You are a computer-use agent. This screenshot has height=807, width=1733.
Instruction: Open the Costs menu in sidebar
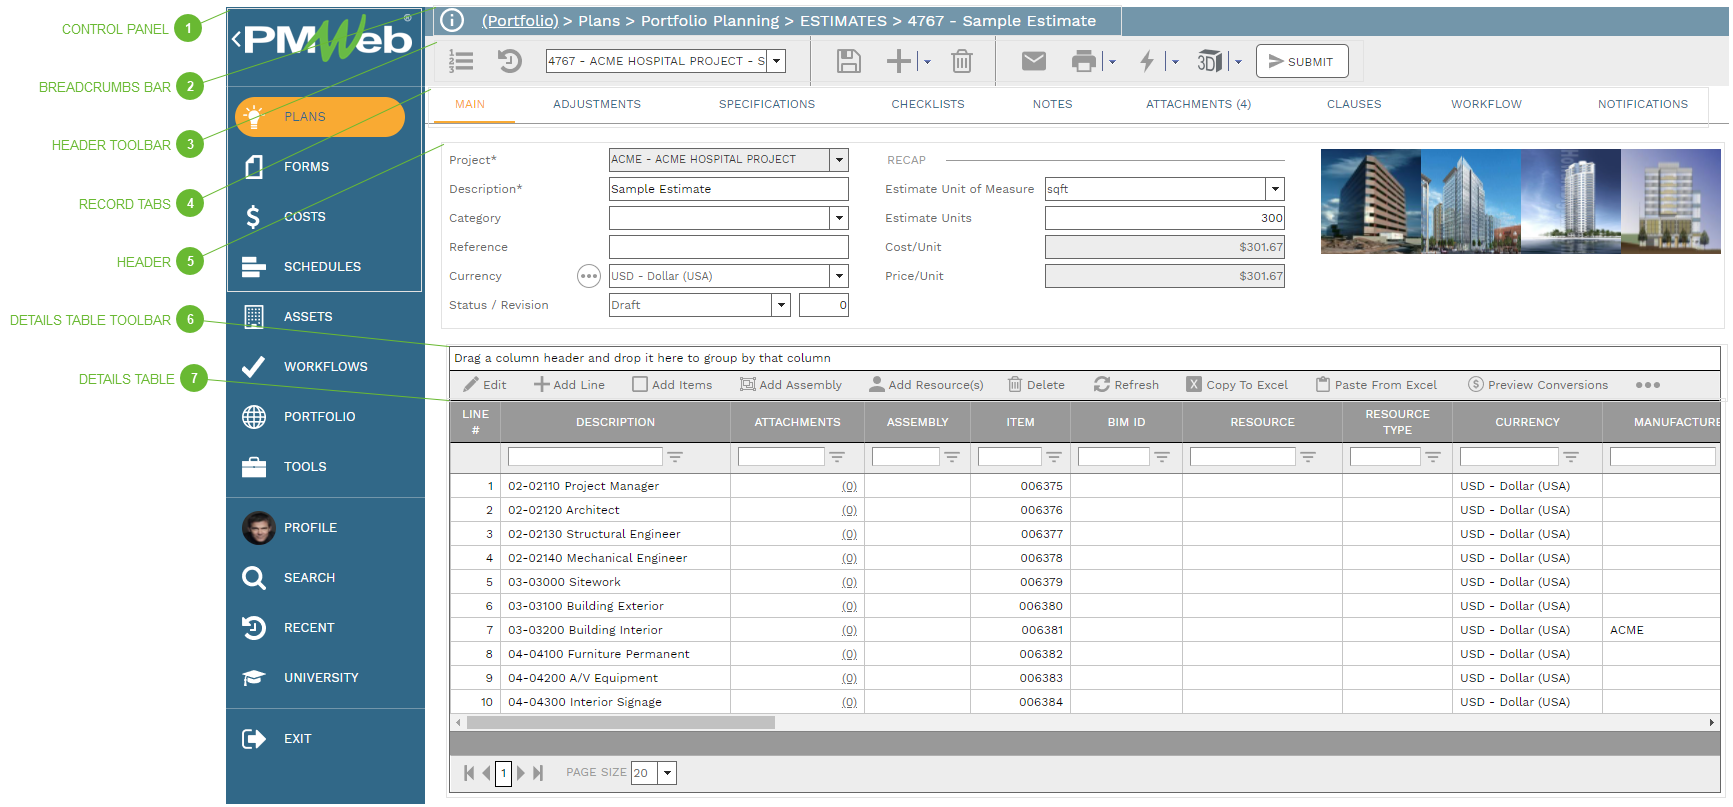tap(304, 217)
